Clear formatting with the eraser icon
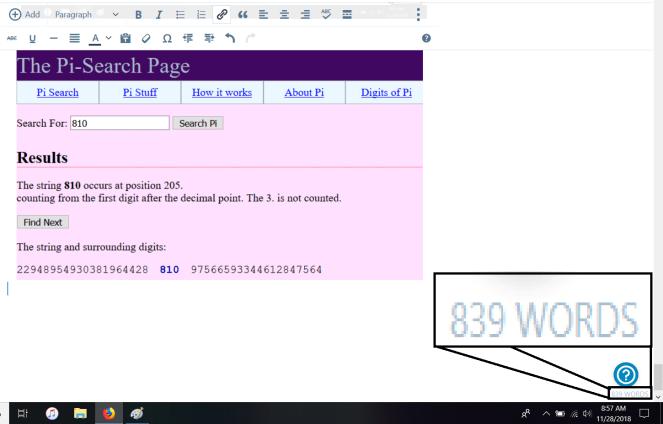Image resolution: width=663 pixels, height=424 pixels. [146, 38]
